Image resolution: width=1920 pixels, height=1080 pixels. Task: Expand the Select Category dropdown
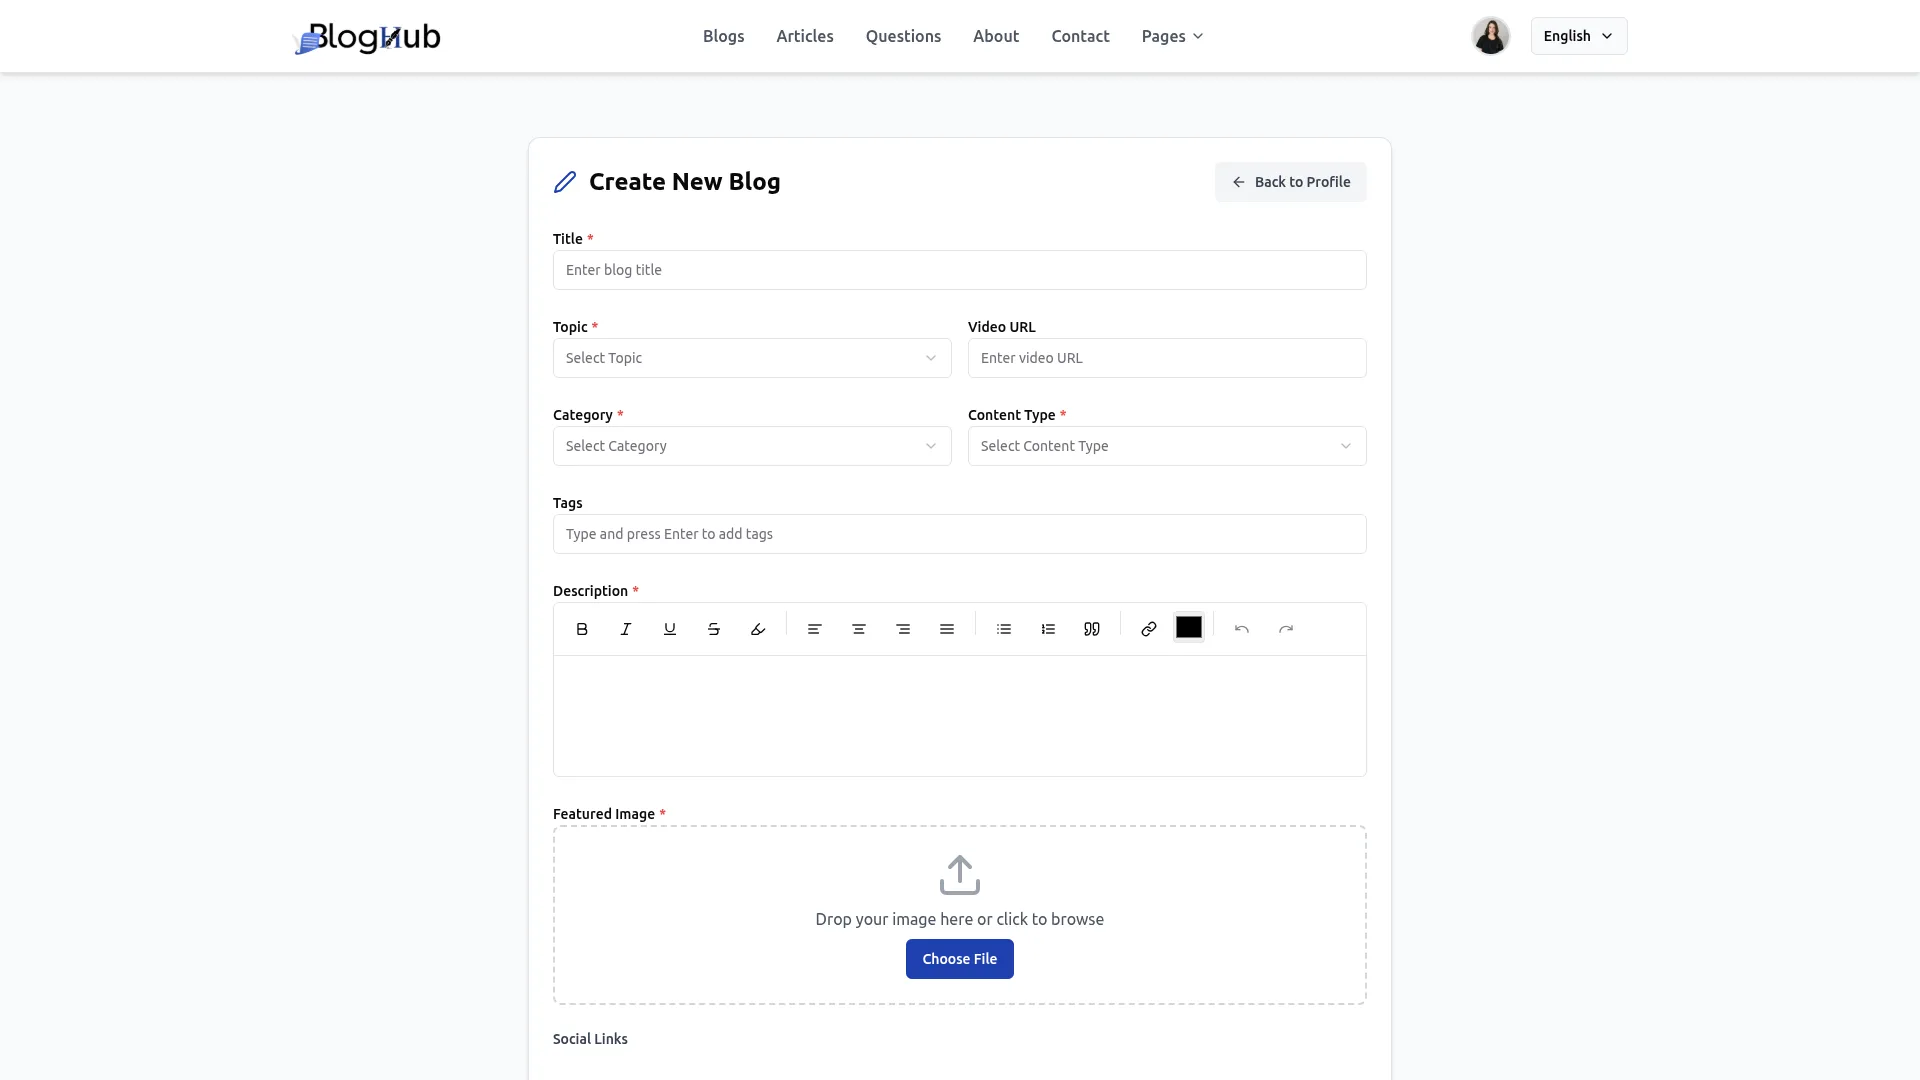tap(752, 446)
